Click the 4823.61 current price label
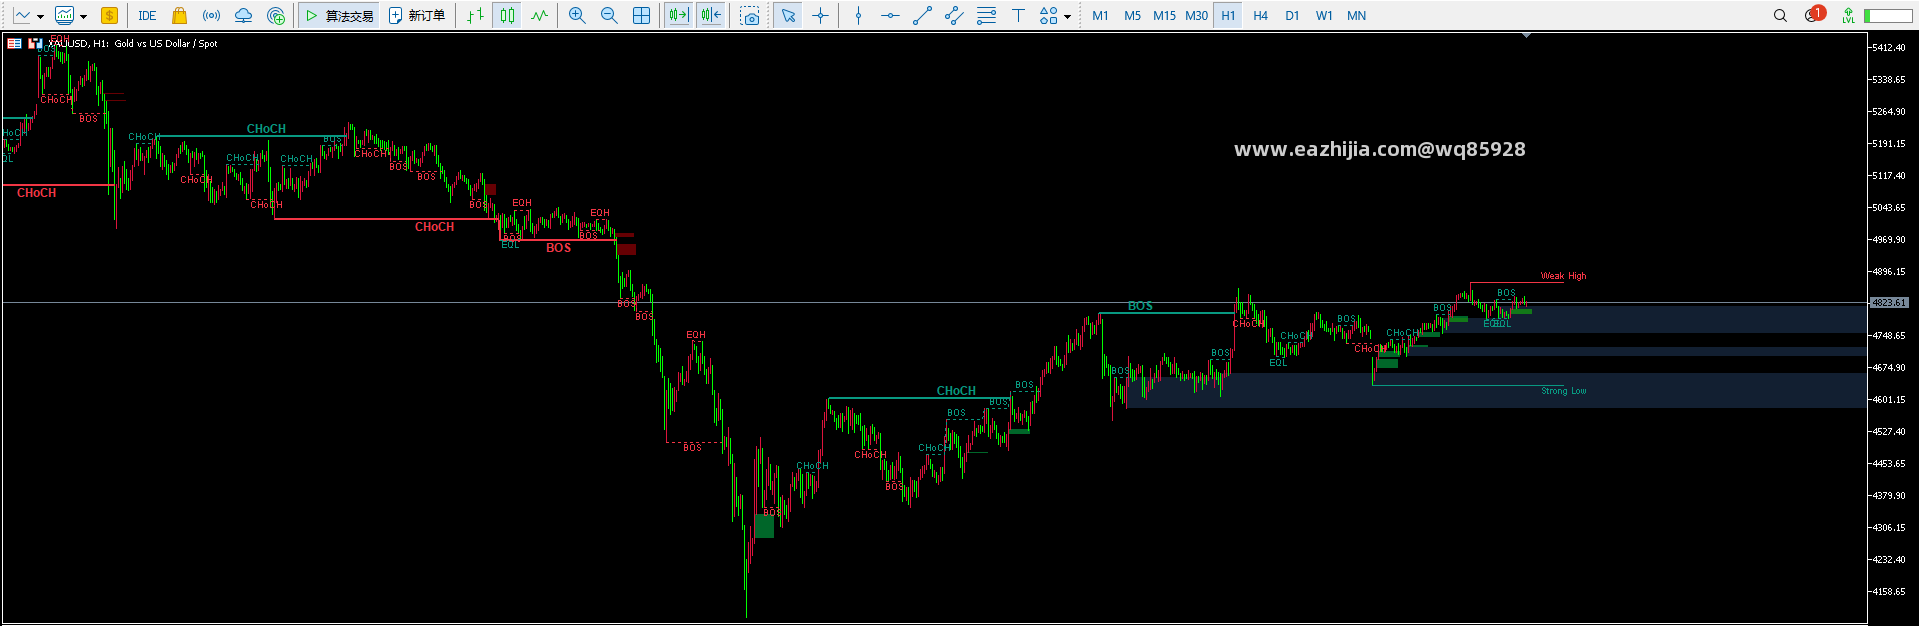 pyautogui.click(x=1889, y=302)
